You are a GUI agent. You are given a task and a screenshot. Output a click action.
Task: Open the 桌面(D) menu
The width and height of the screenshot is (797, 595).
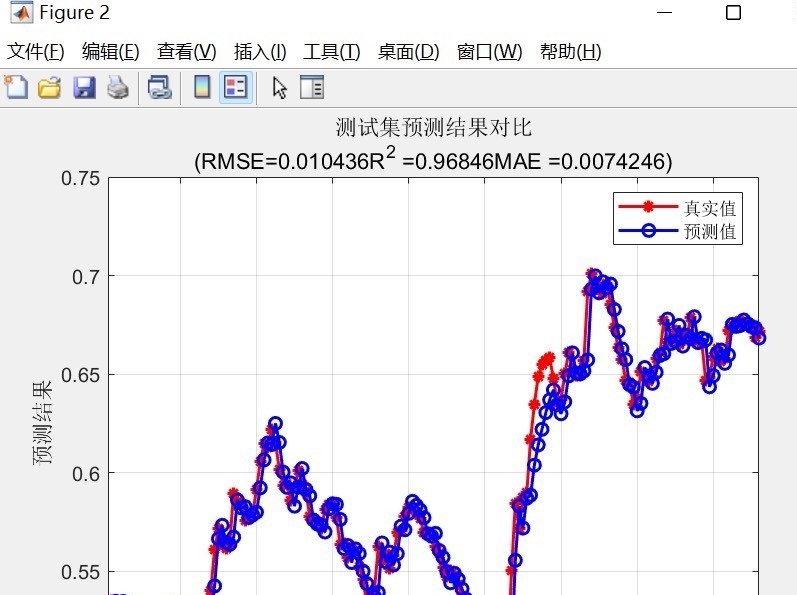408,51
